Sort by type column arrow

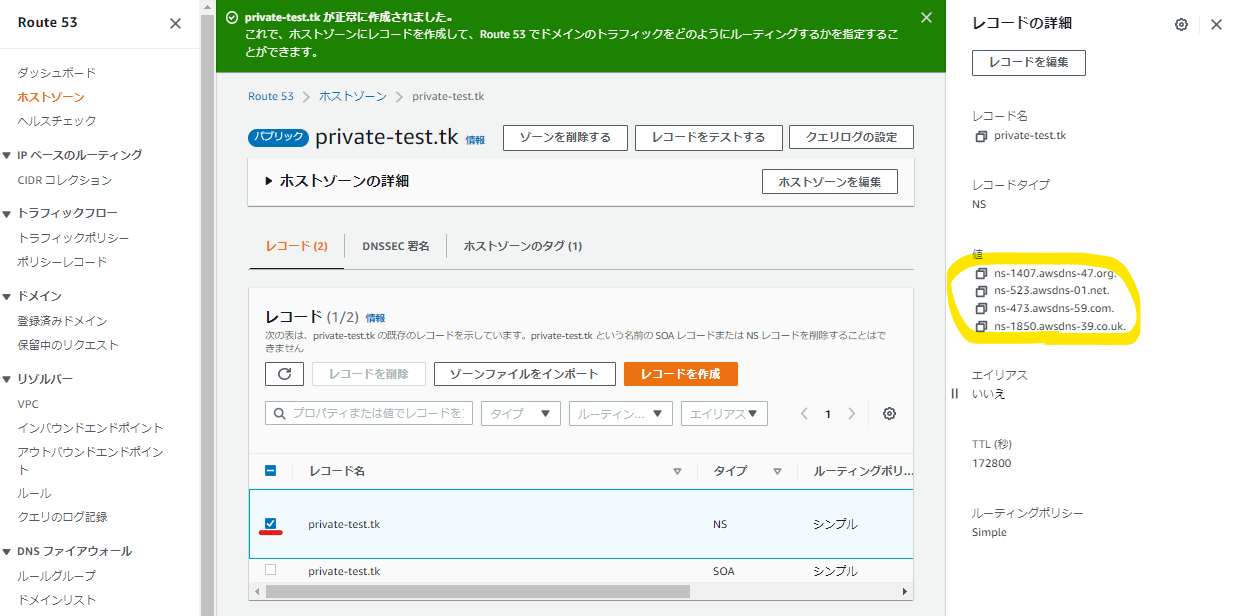point(776,471)
